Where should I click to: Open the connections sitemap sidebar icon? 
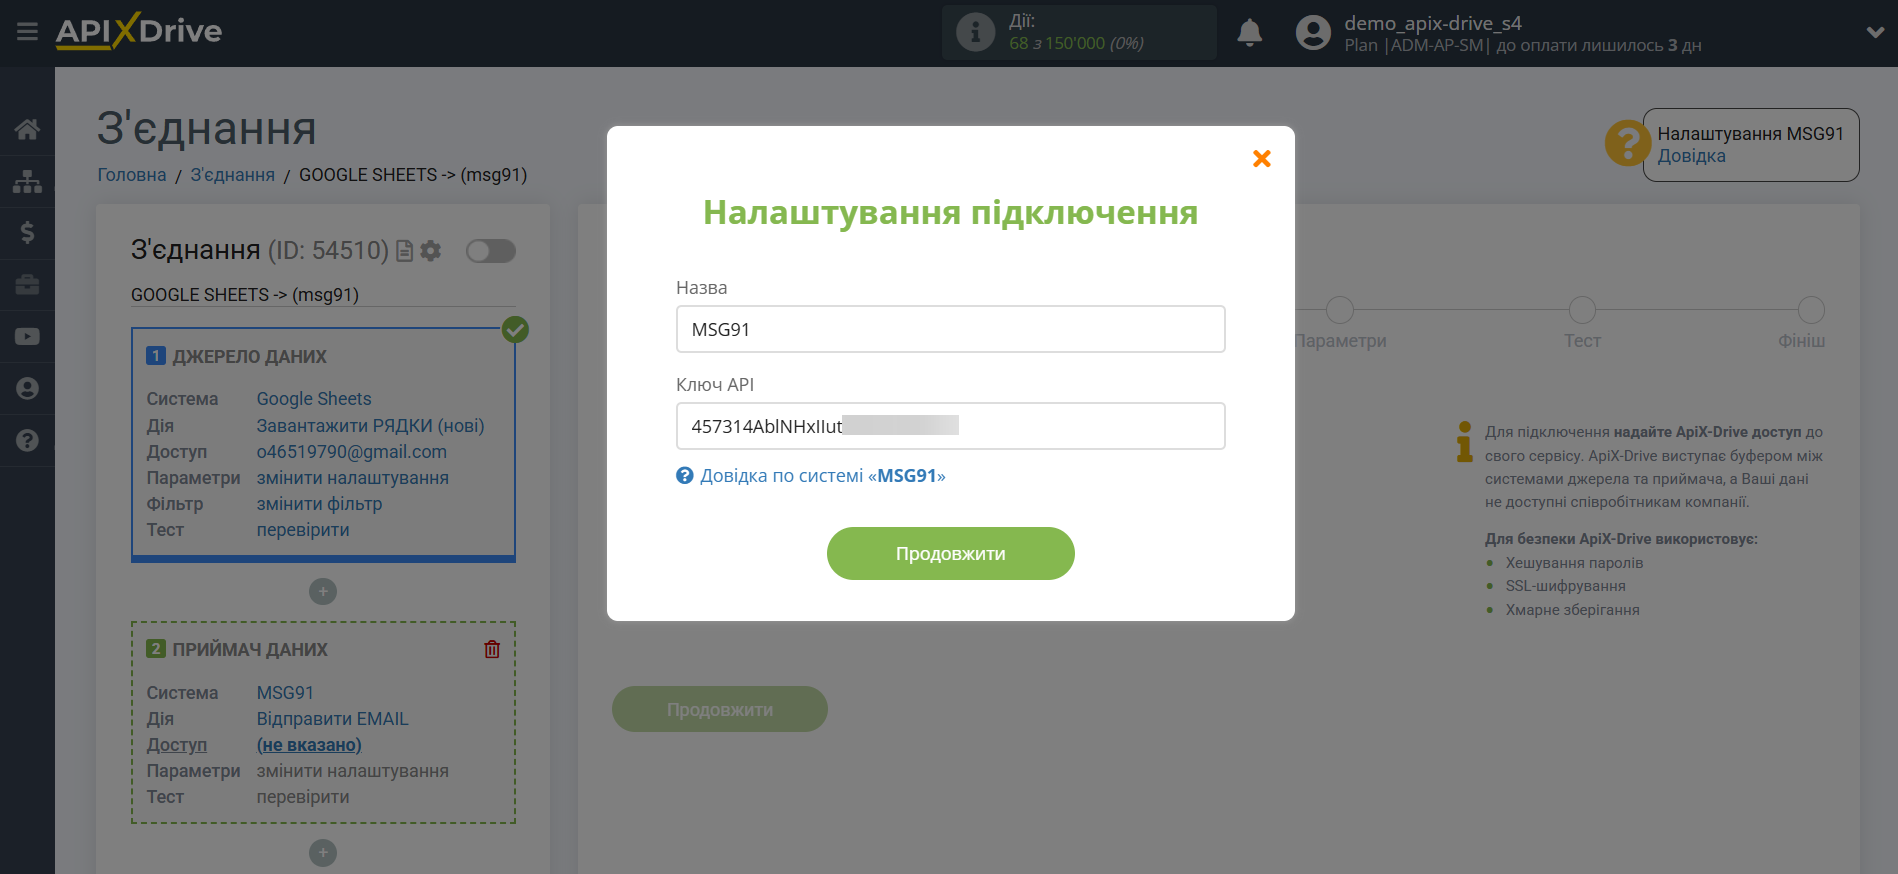click(x=27, y=181)
